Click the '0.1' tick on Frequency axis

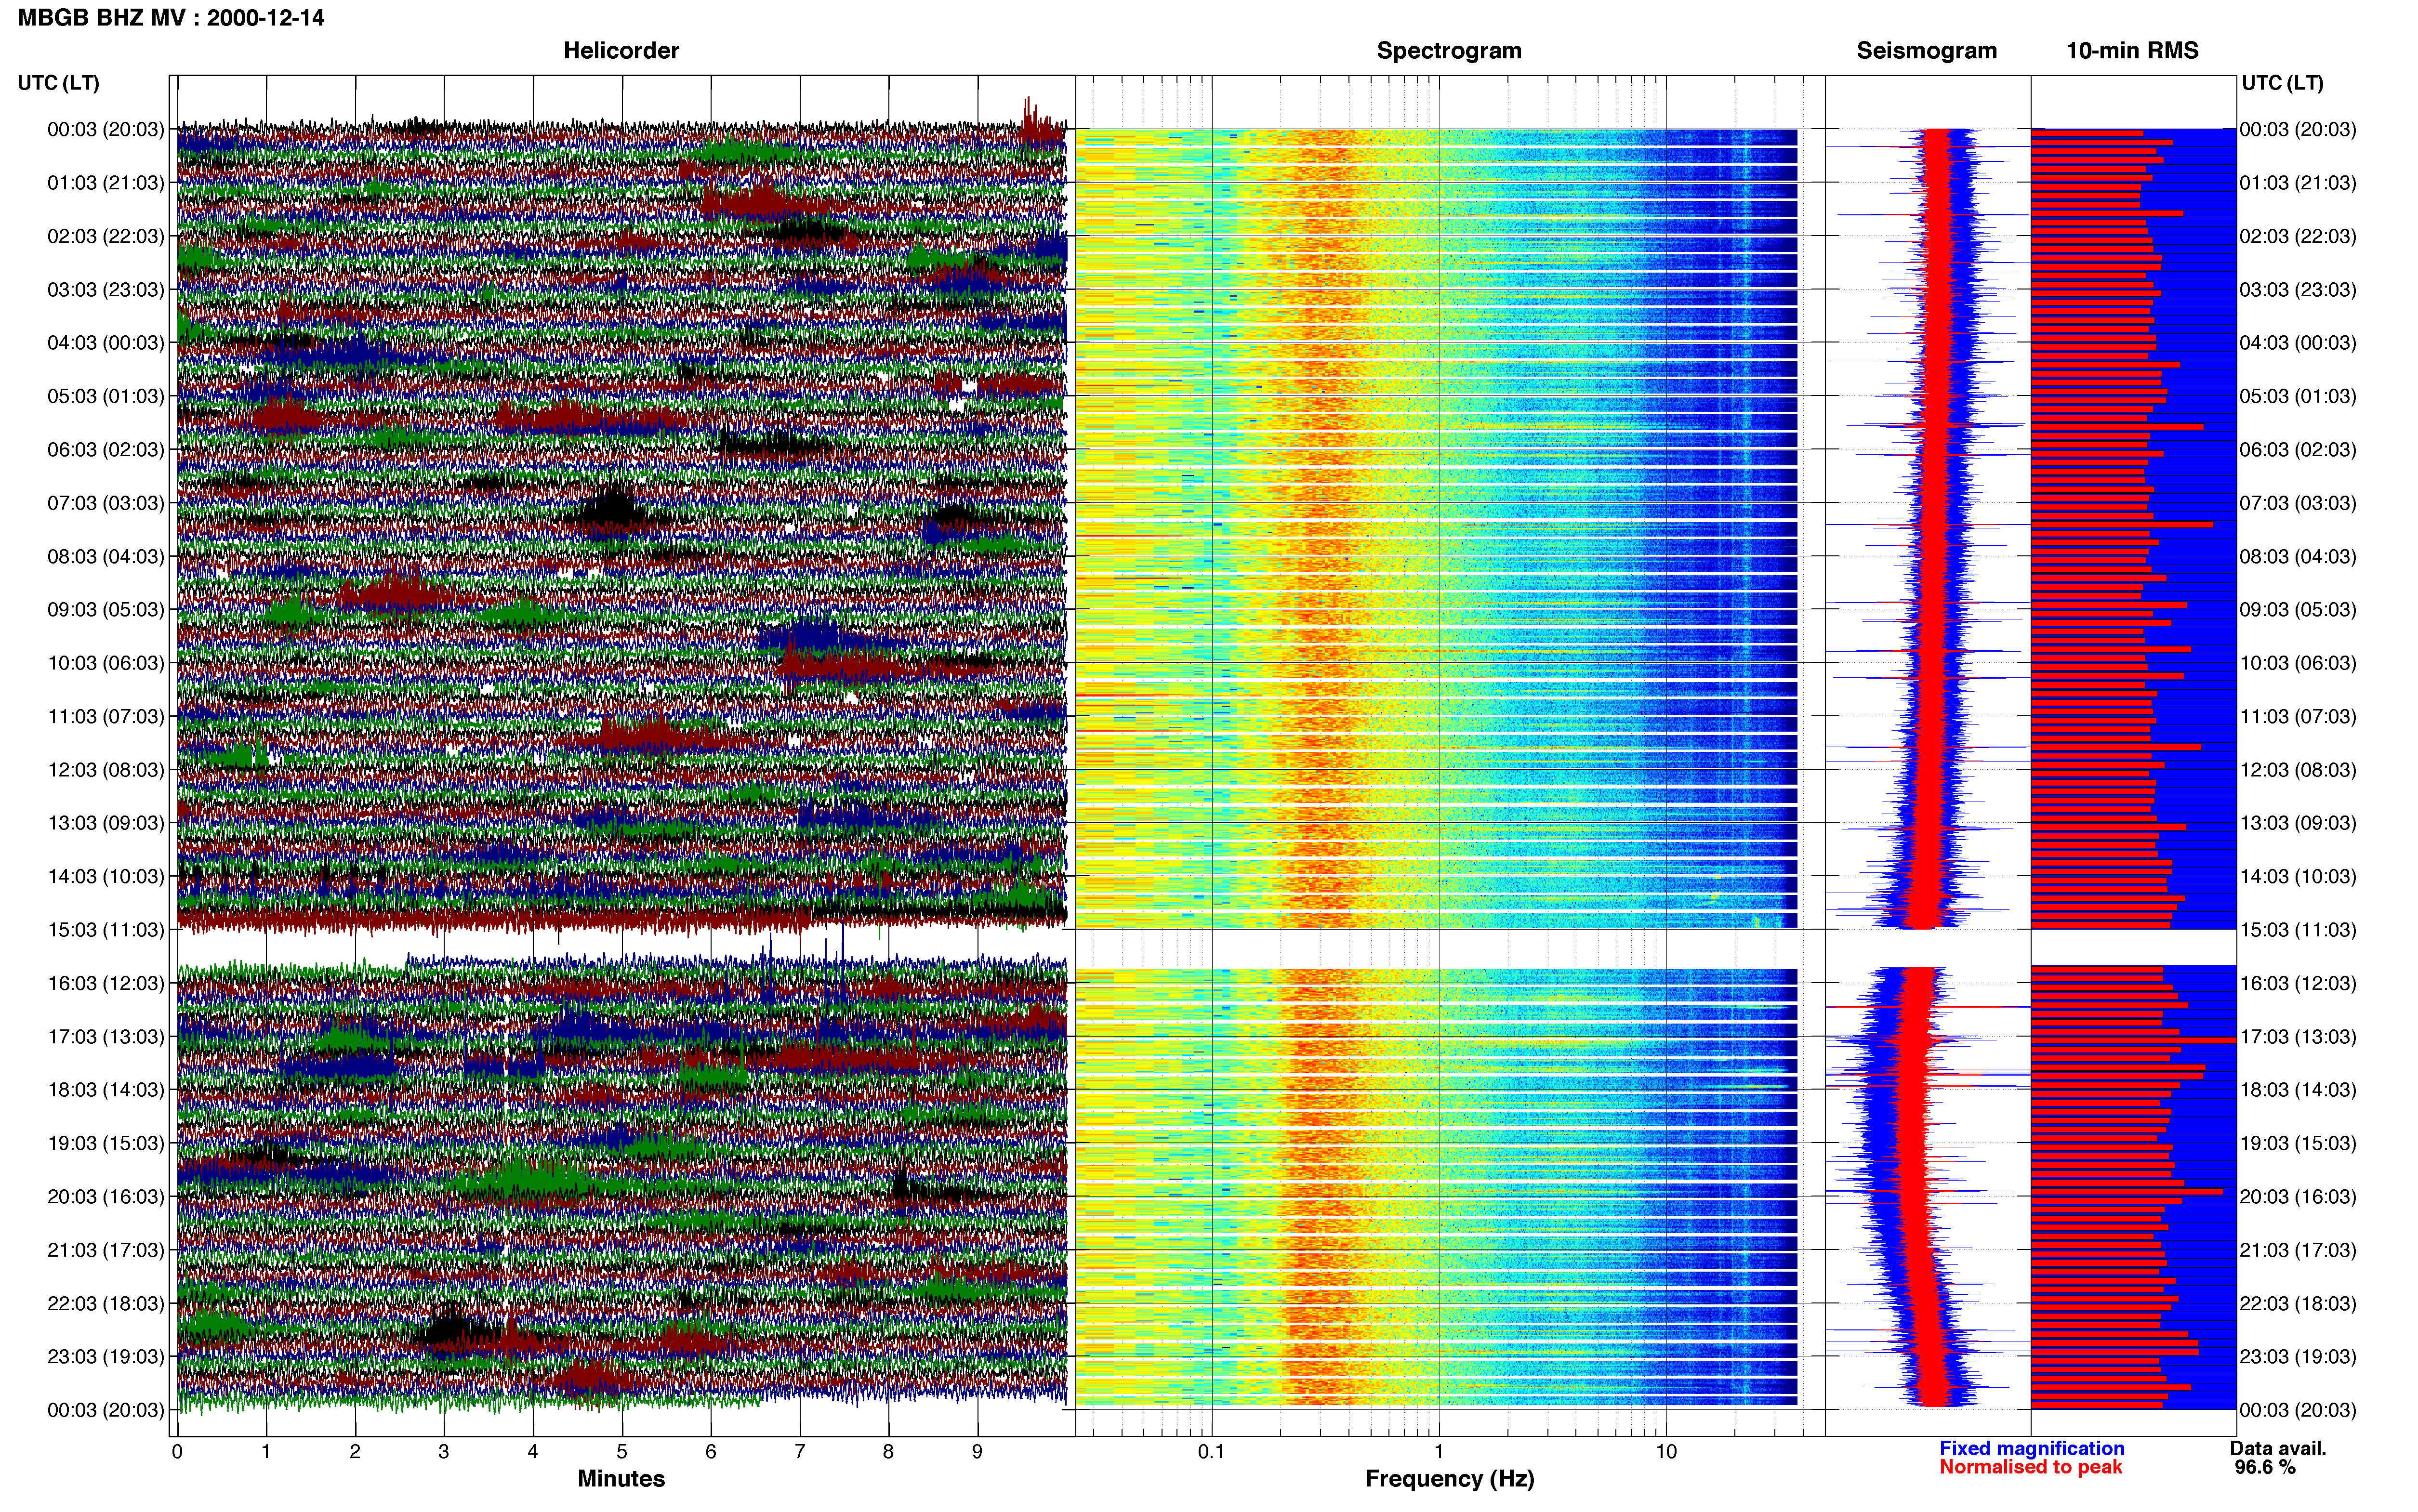click(x=1211, y=1452)
